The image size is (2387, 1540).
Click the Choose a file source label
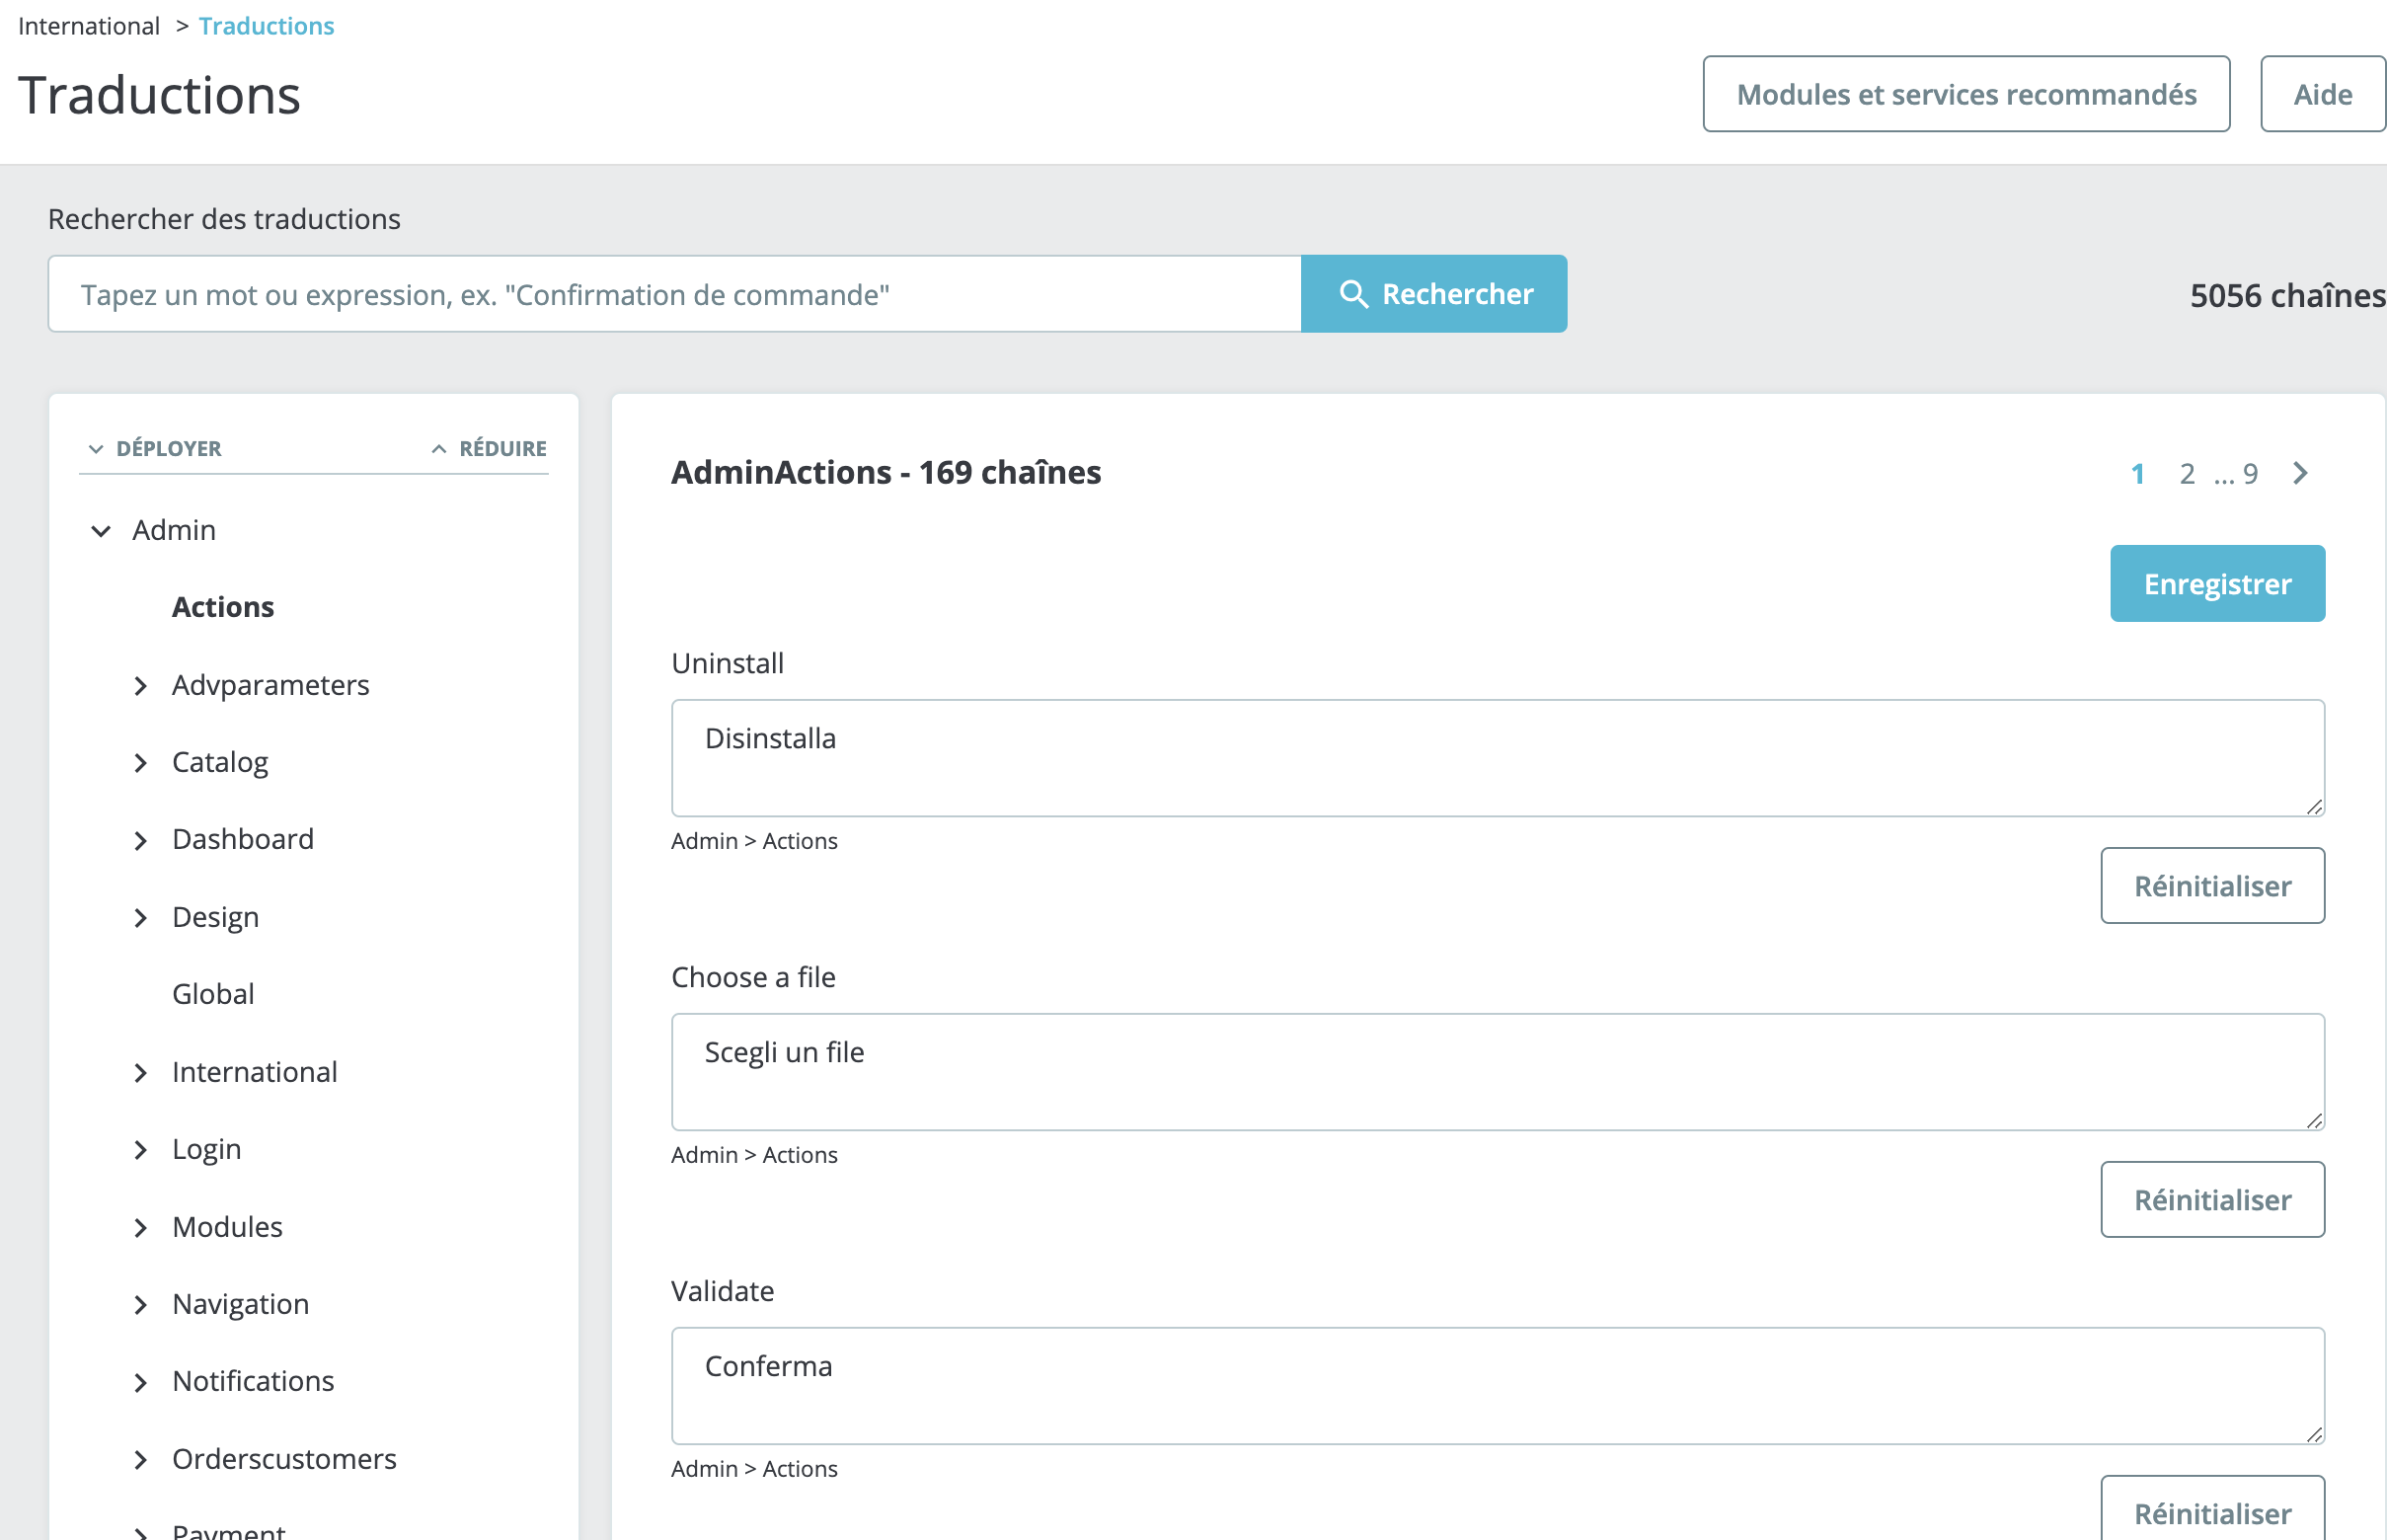point(753,977)
